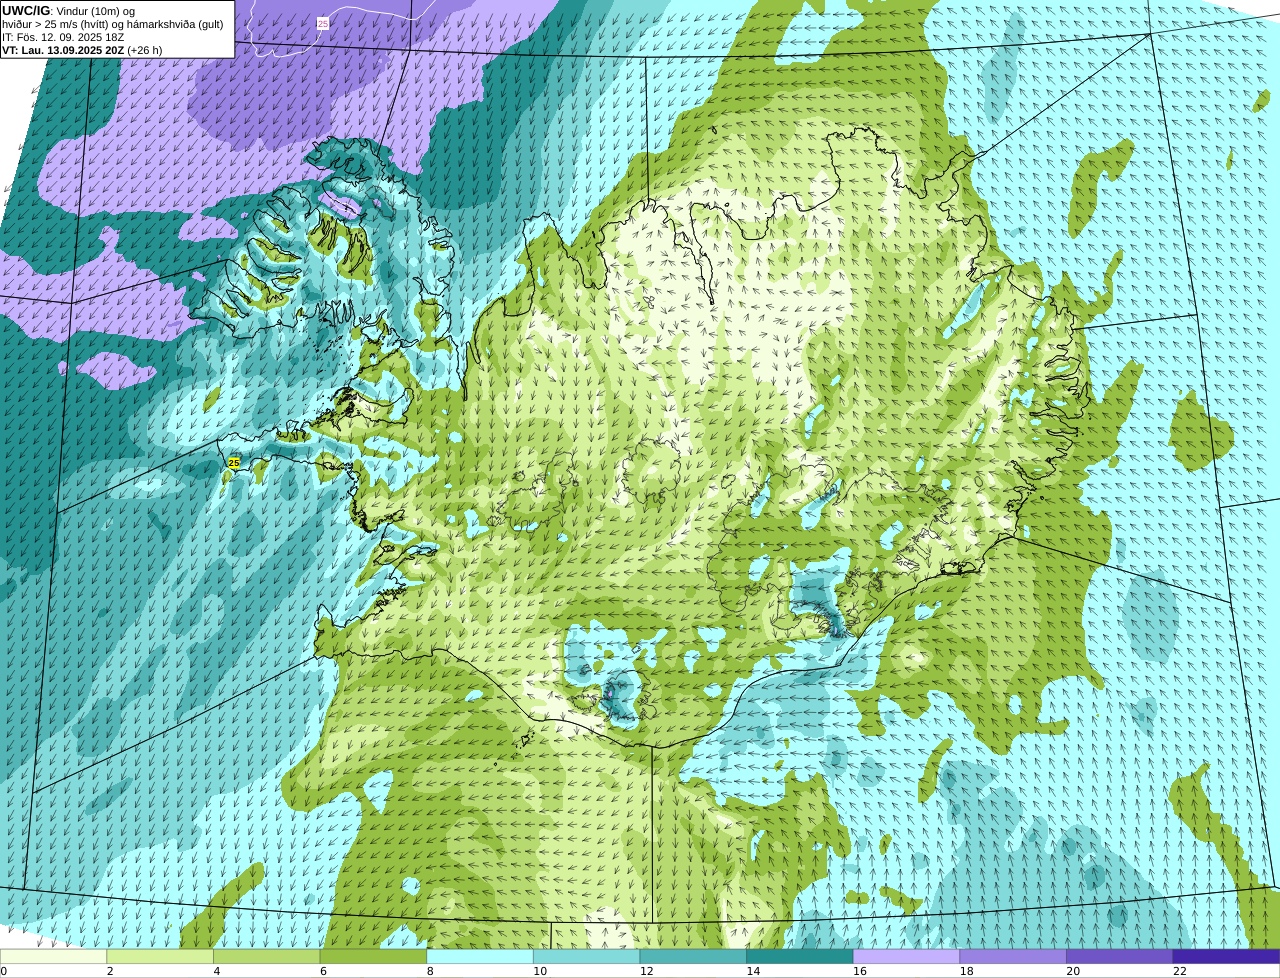
Task: Click the 12–14 m/s medium teal legend swatch
Action: click(x=693, y=956)
